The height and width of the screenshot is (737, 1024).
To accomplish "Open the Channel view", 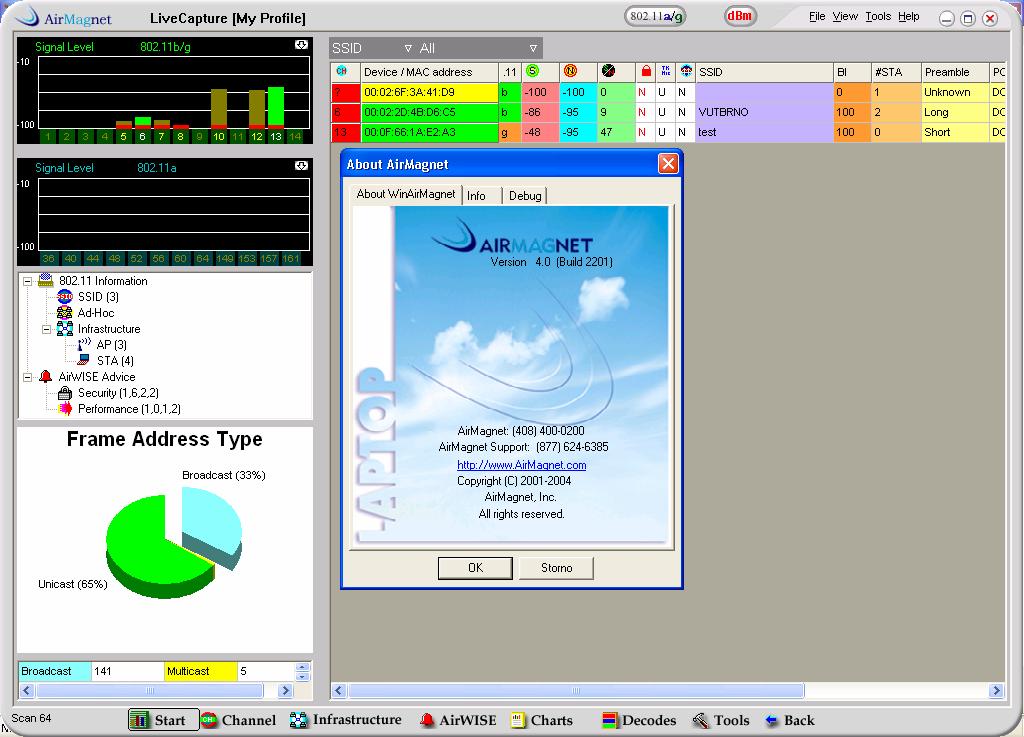I will click(x=238, y=720).
